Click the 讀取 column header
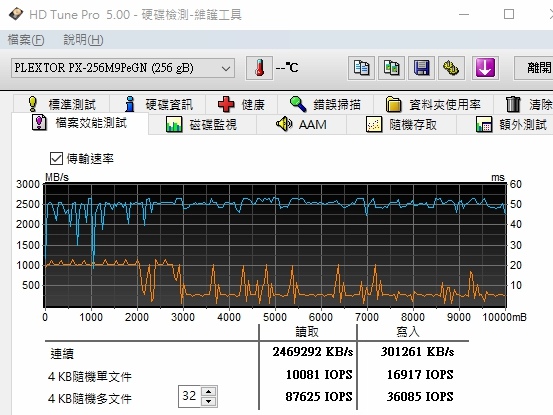Viewport: 553px width, 415px height. 307,331
